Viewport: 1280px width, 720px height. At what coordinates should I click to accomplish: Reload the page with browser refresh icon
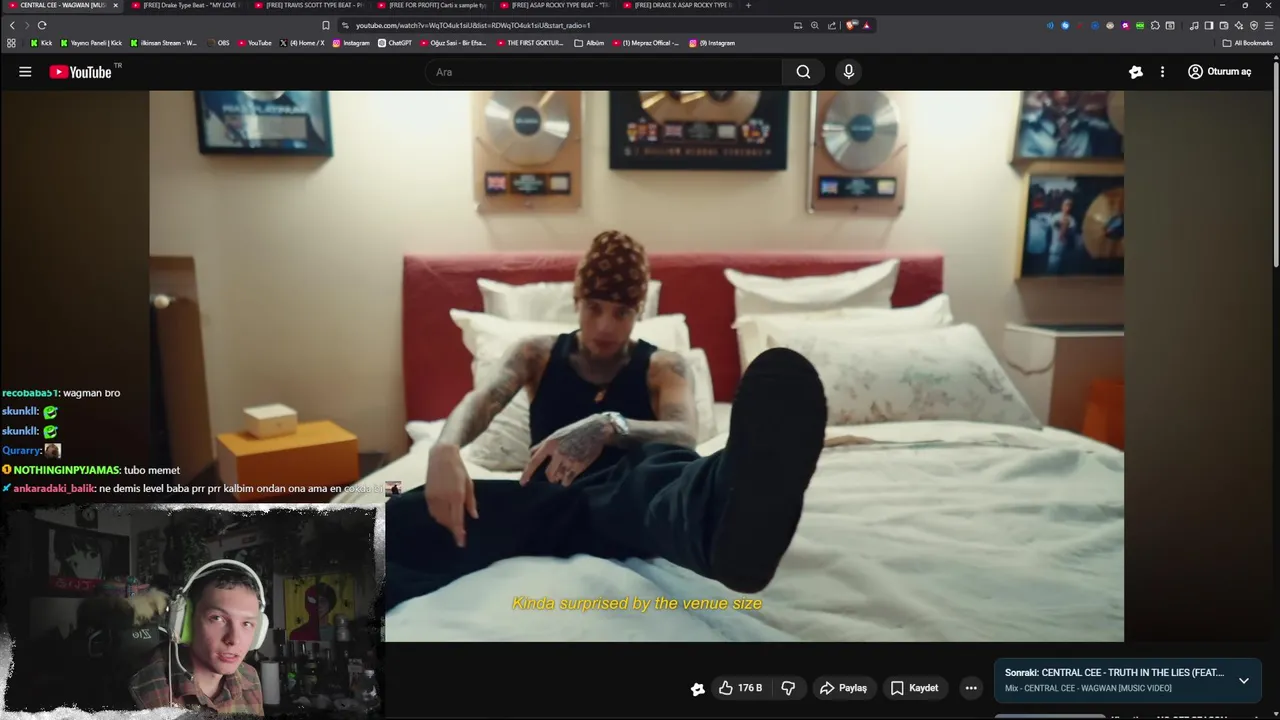tap(42, 25)
